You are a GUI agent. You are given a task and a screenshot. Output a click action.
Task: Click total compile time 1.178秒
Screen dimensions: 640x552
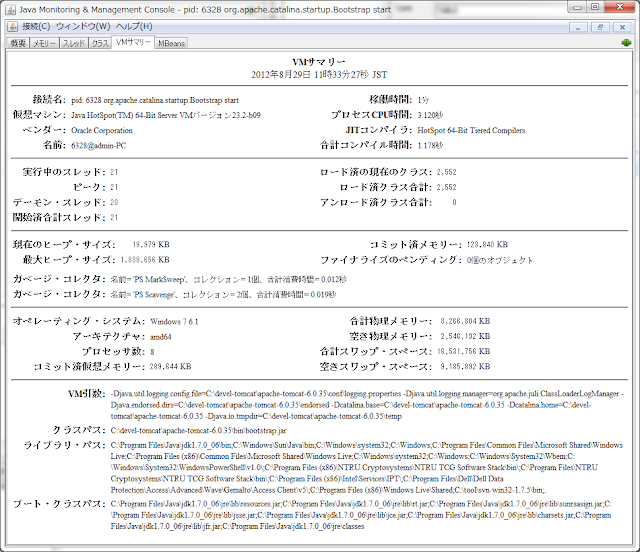coord(430,145)
